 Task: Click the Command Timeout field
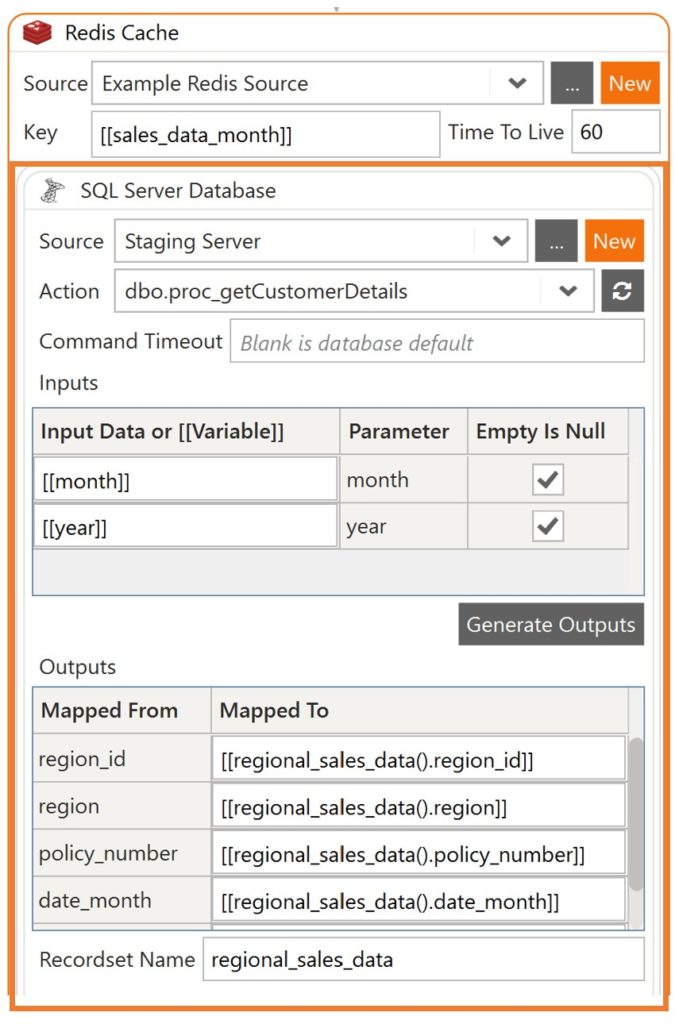[440, 341]
